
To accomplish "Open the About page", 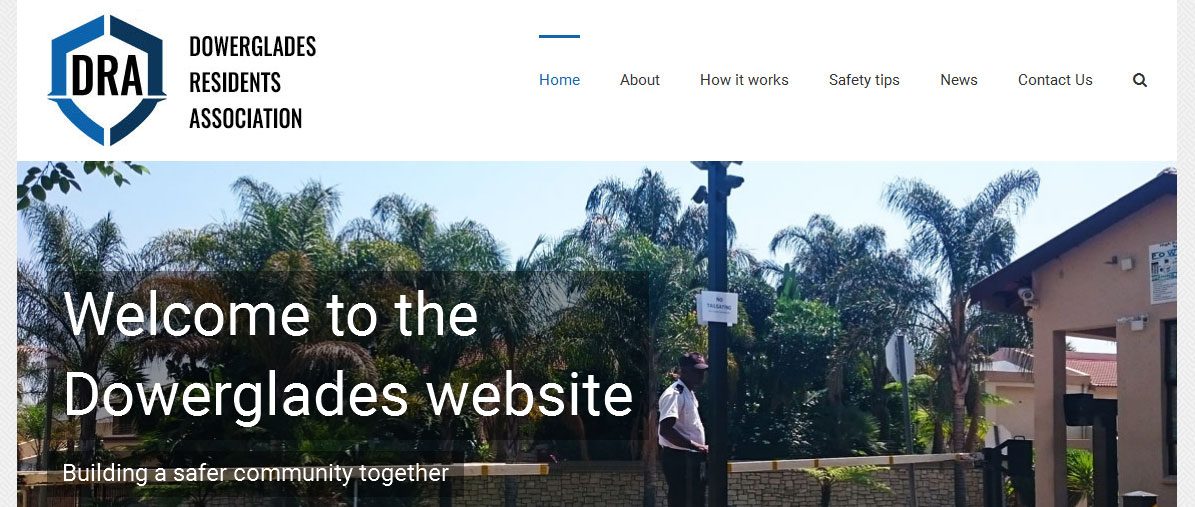I will (x=639, y=80).
